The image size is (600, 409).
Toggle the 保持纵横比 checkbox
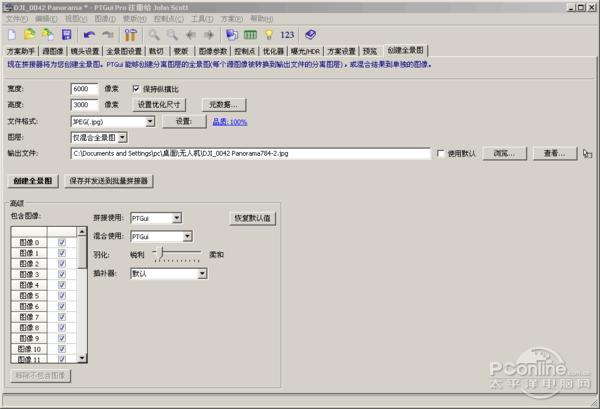(136, 89)
